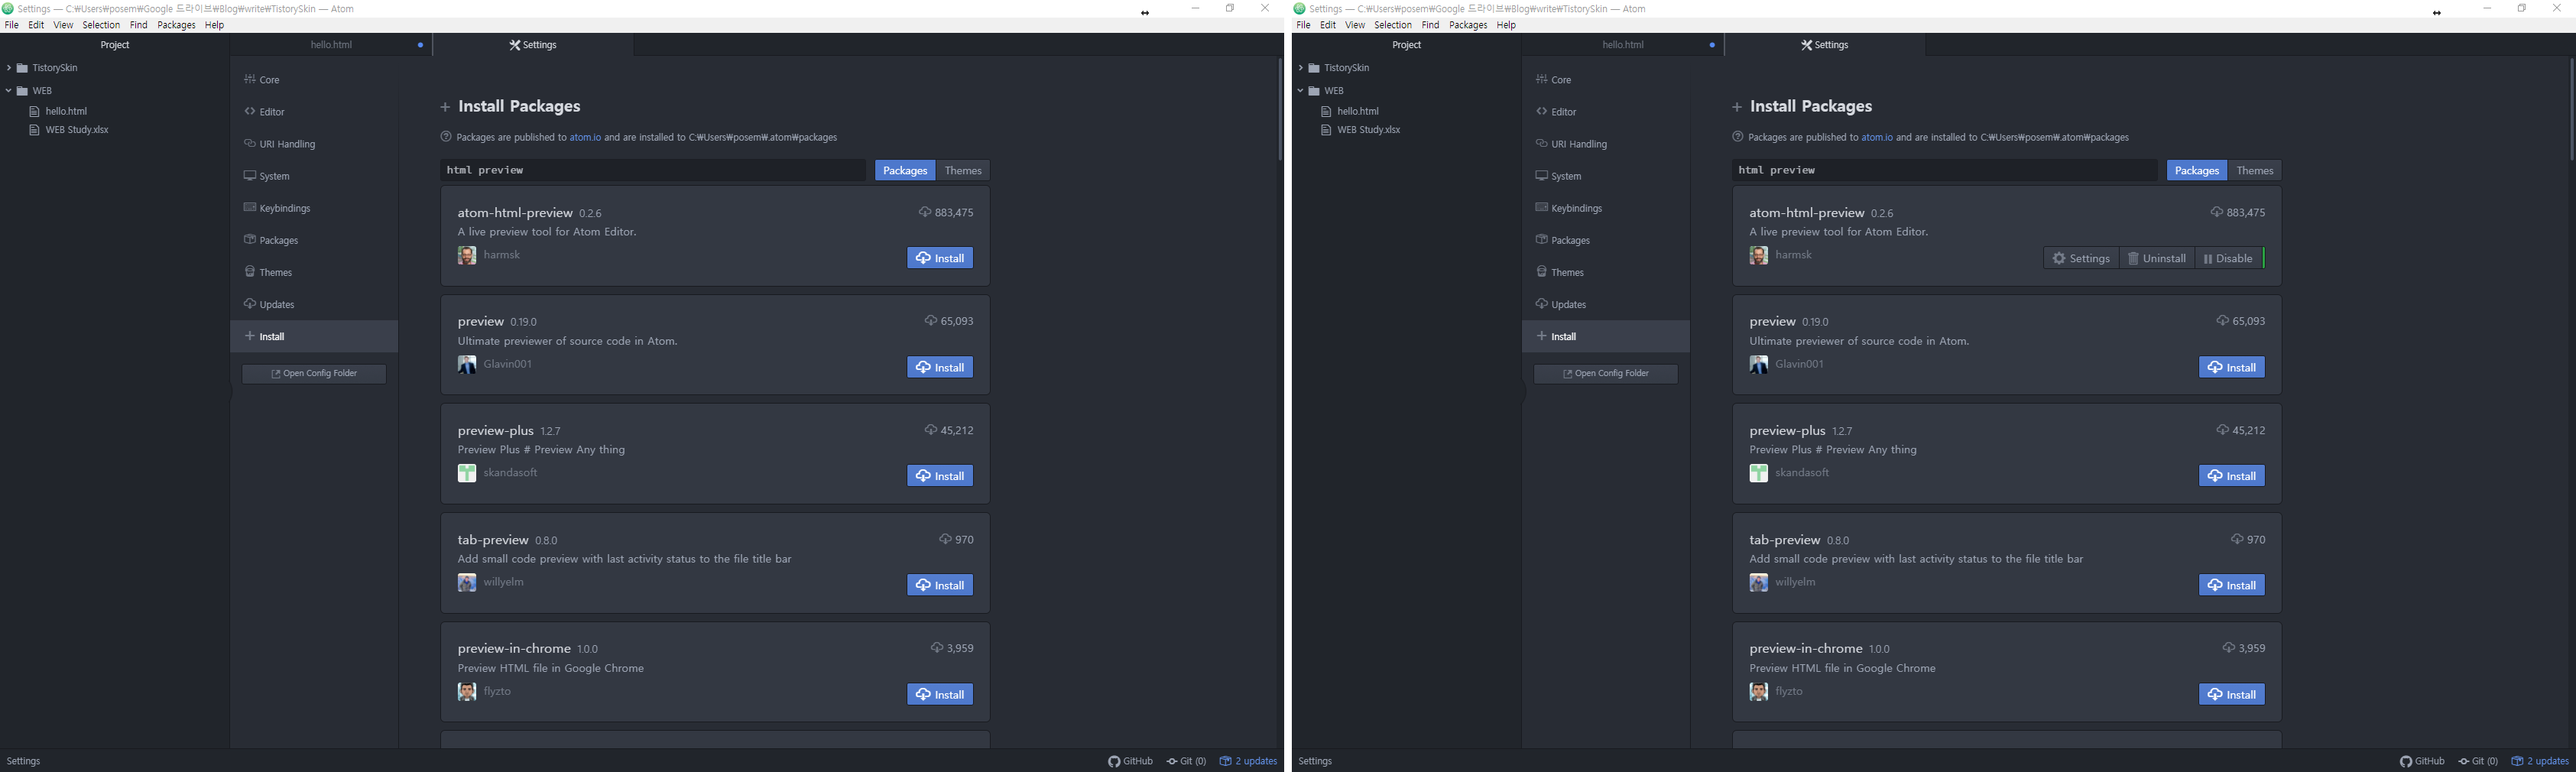Open Keybindings settings in right window

coord(1606,208)
